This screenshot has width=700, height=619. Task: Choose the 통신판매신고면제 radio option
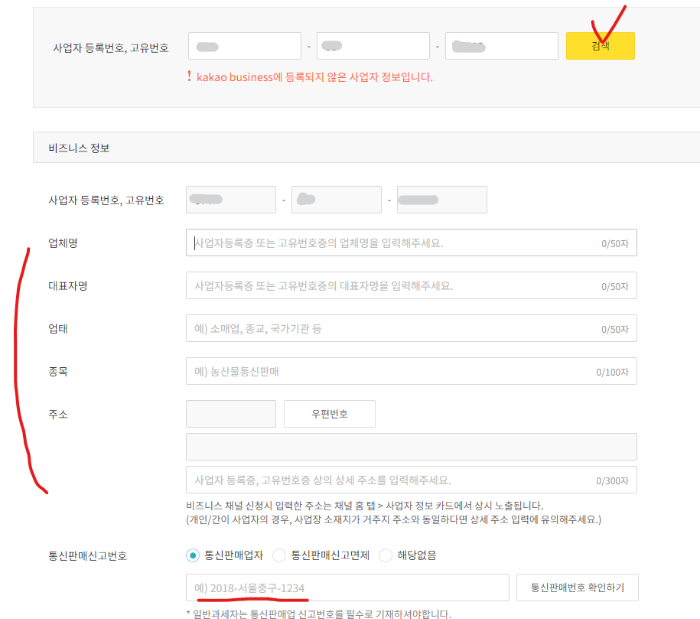[279, 555]
